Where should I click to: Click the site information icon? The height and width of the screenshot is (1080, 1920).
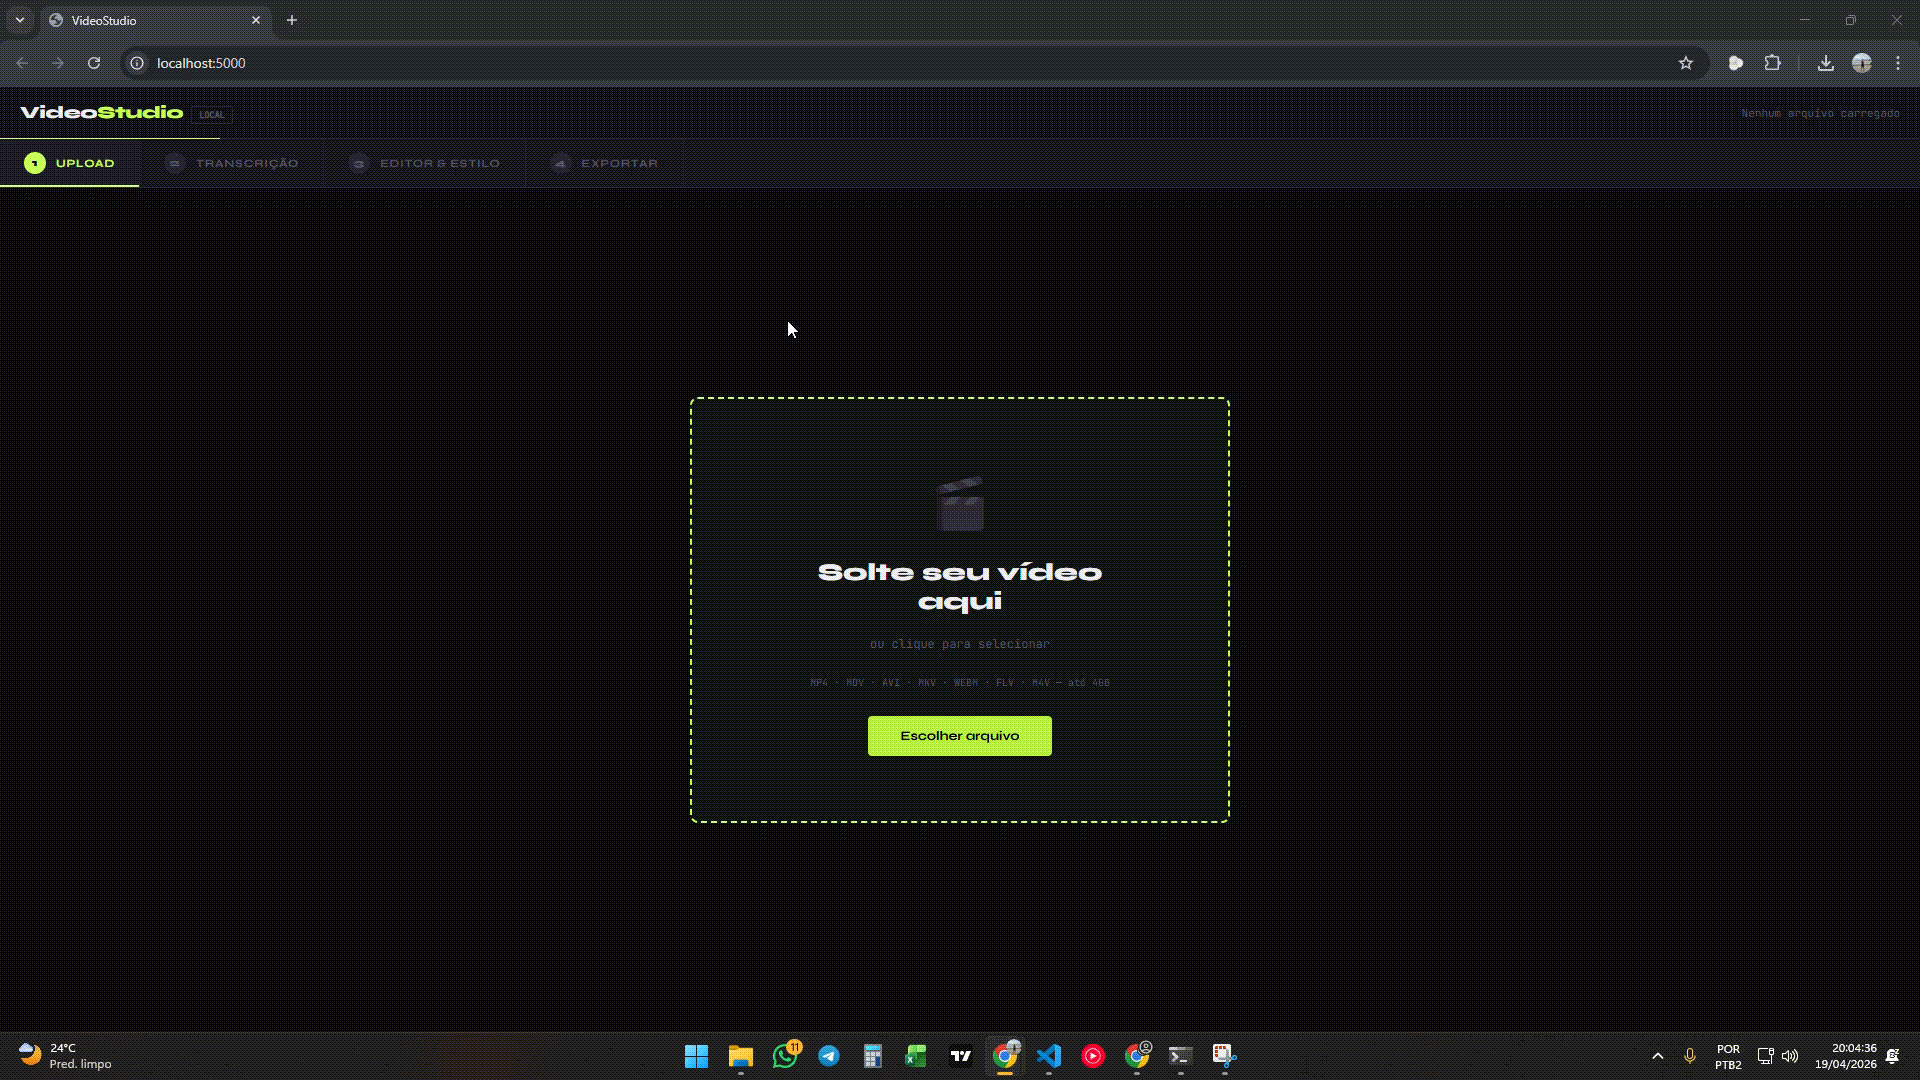pos(138,63)
